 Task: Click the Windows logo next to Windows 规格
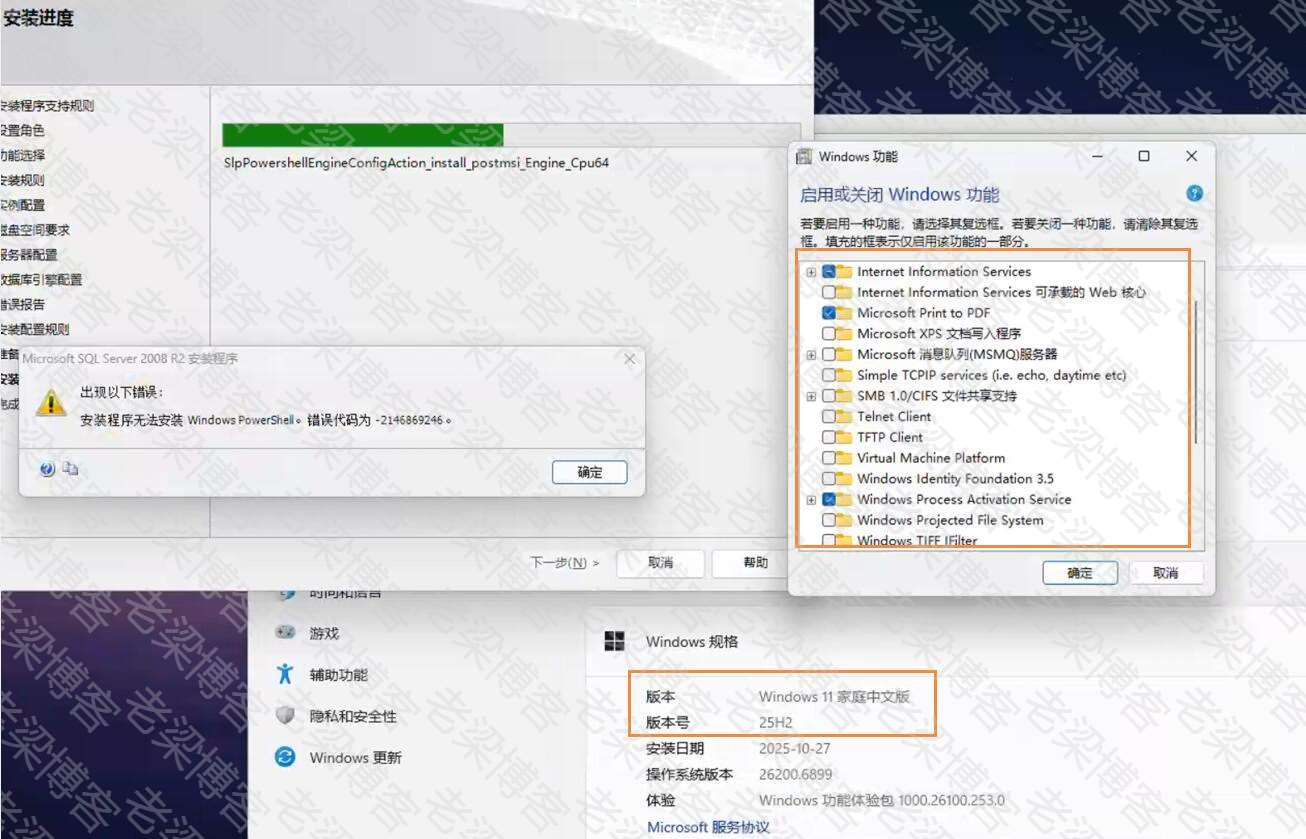[614, 641]
